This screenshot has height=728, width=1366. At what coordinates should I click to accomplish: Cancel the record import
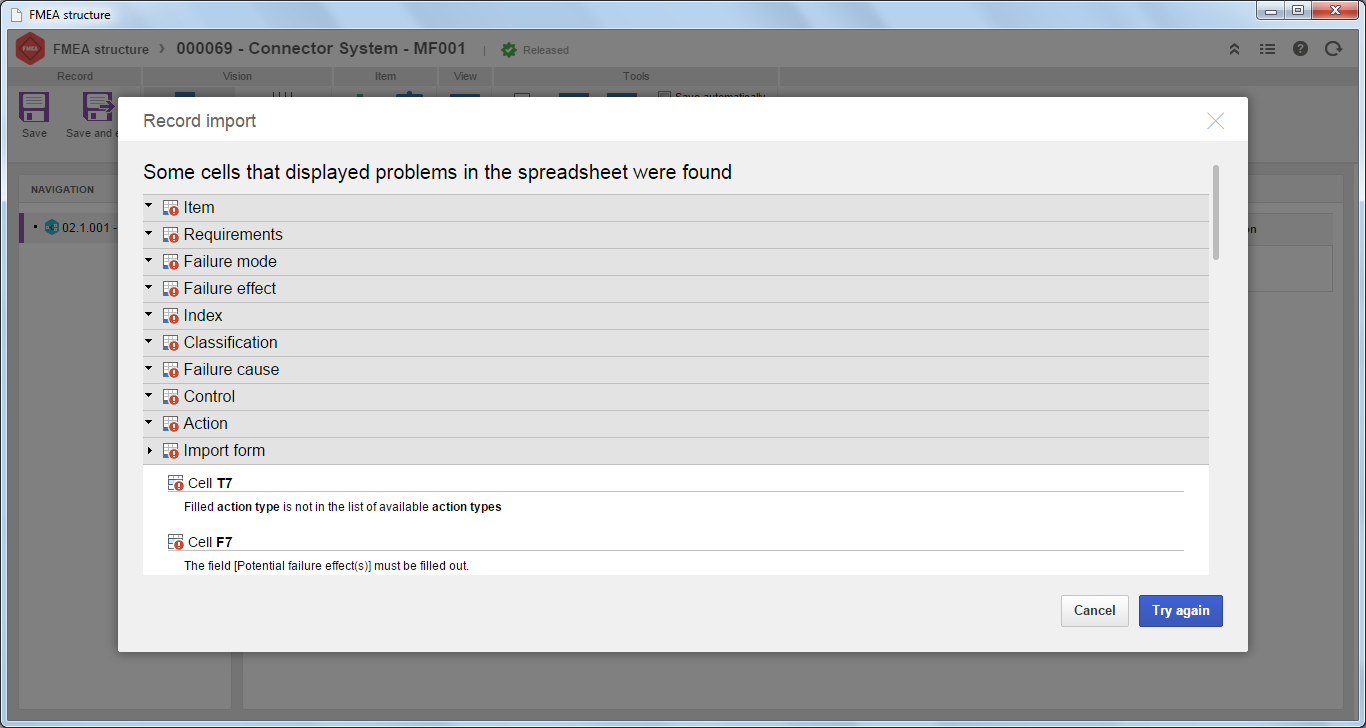pyautogui.click(x=1094, y=611)
